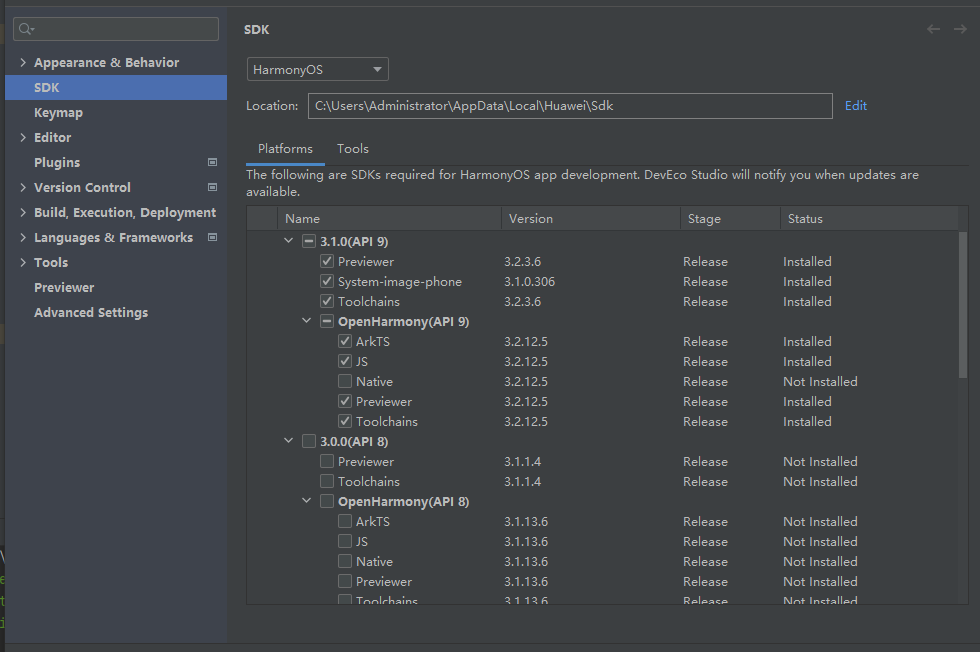This screenshot has width=980, height=652.
Task: Click the project-level icon beside Languages & Frameworks
Action: tap(212, 238)
